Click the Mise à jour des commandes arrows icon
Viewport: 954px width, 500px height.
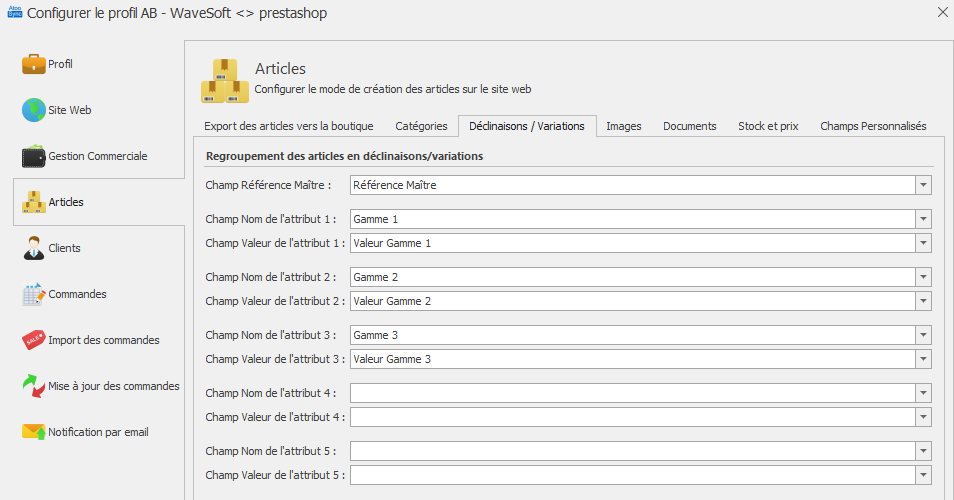coord(33,386)
